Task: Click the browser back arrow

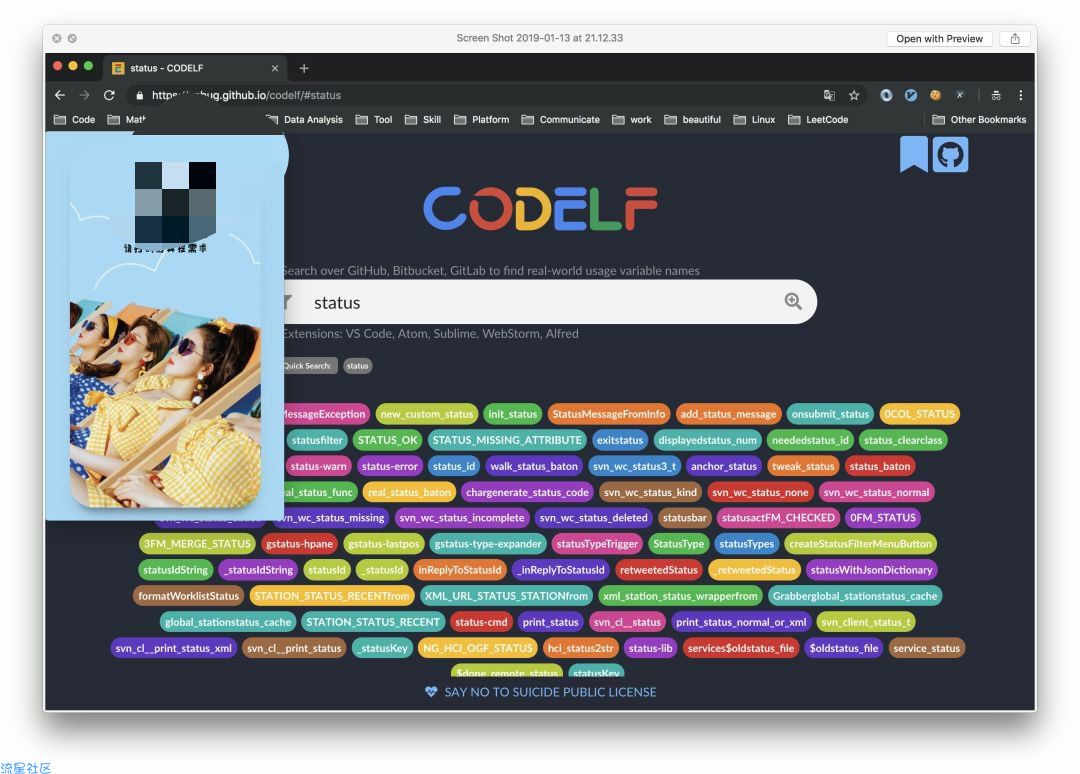Action: coord(60,95)
